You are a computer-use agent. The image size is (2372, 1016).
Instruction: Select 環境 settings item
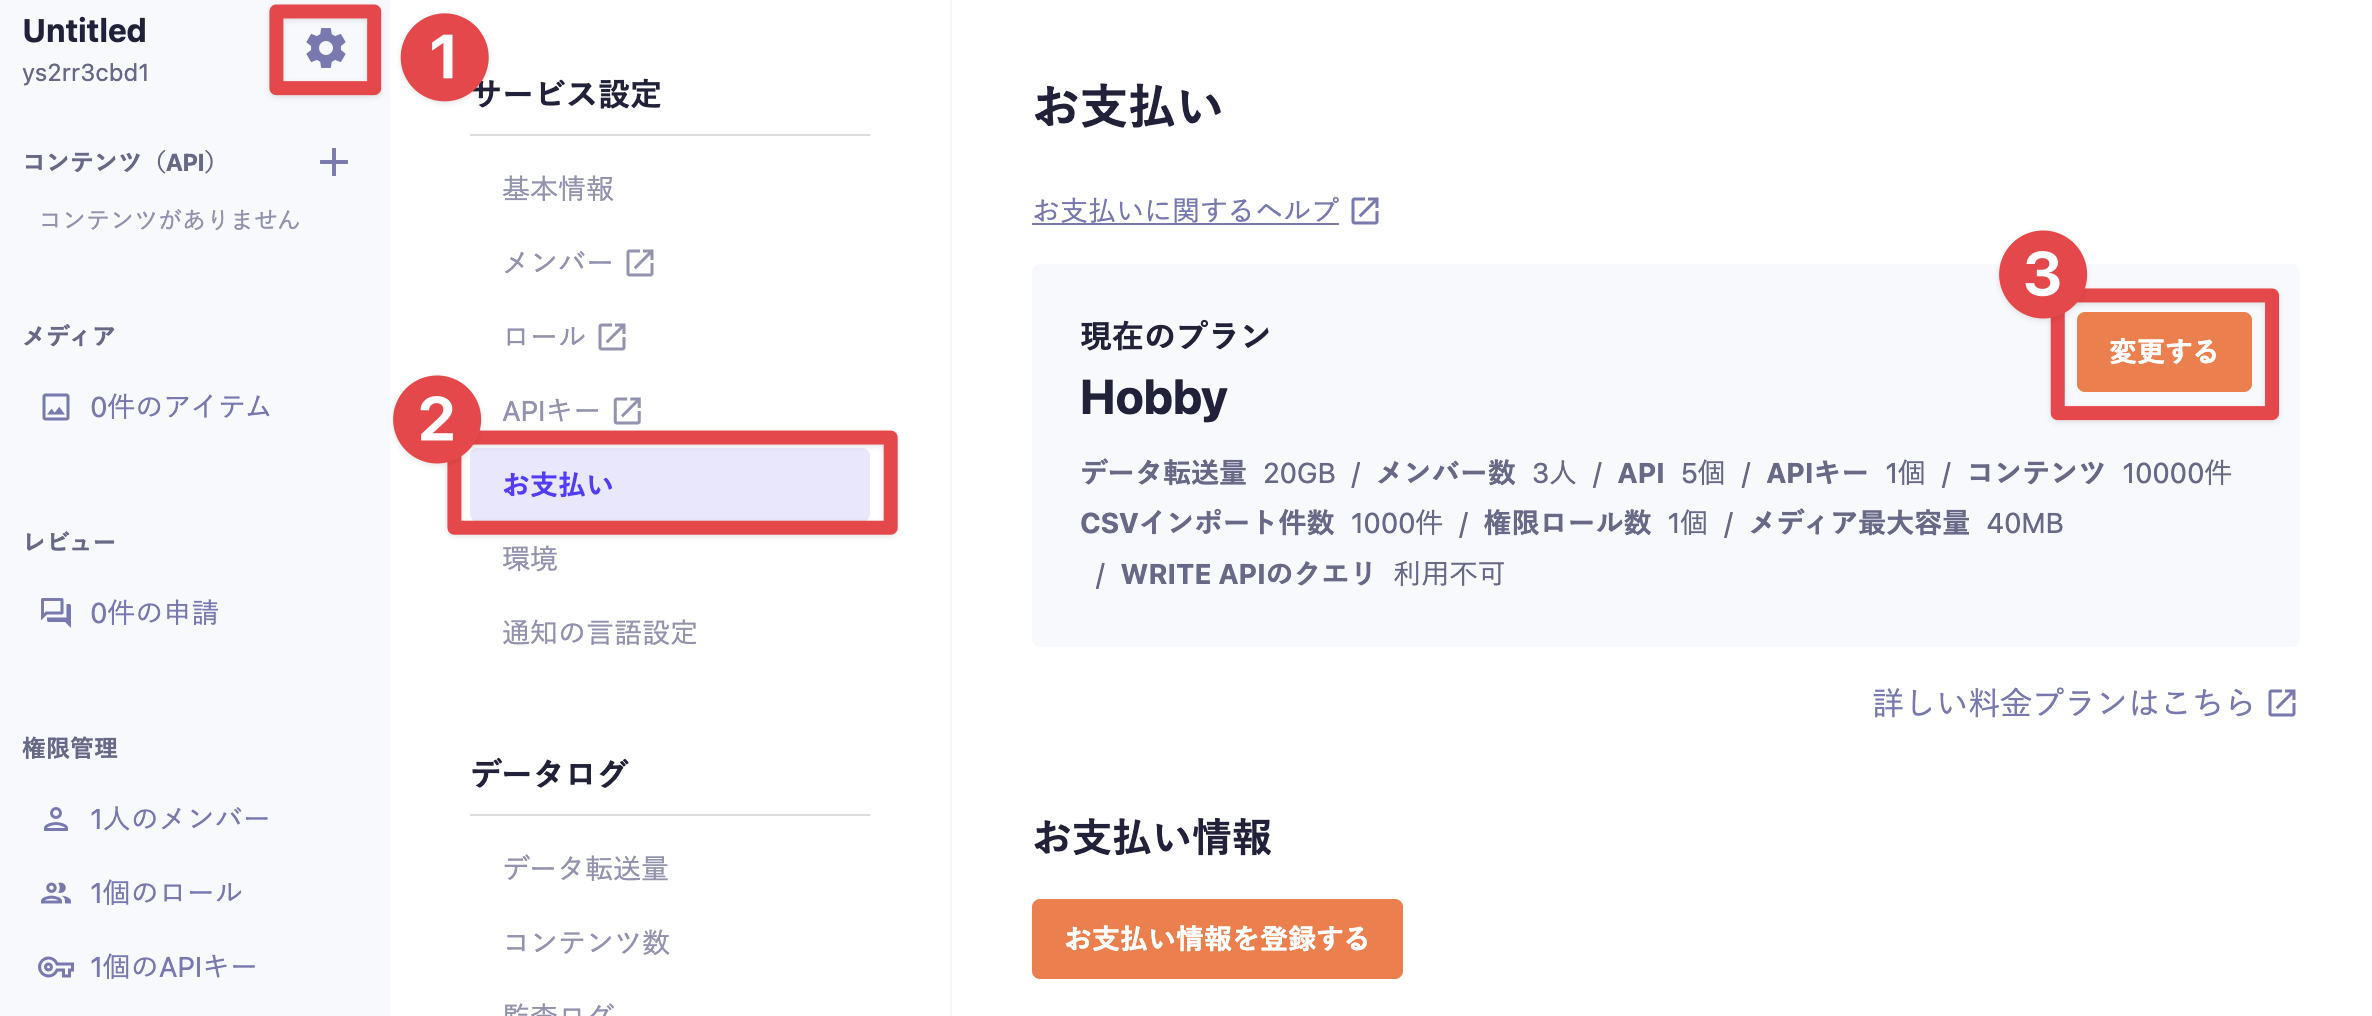coord(530,559)
